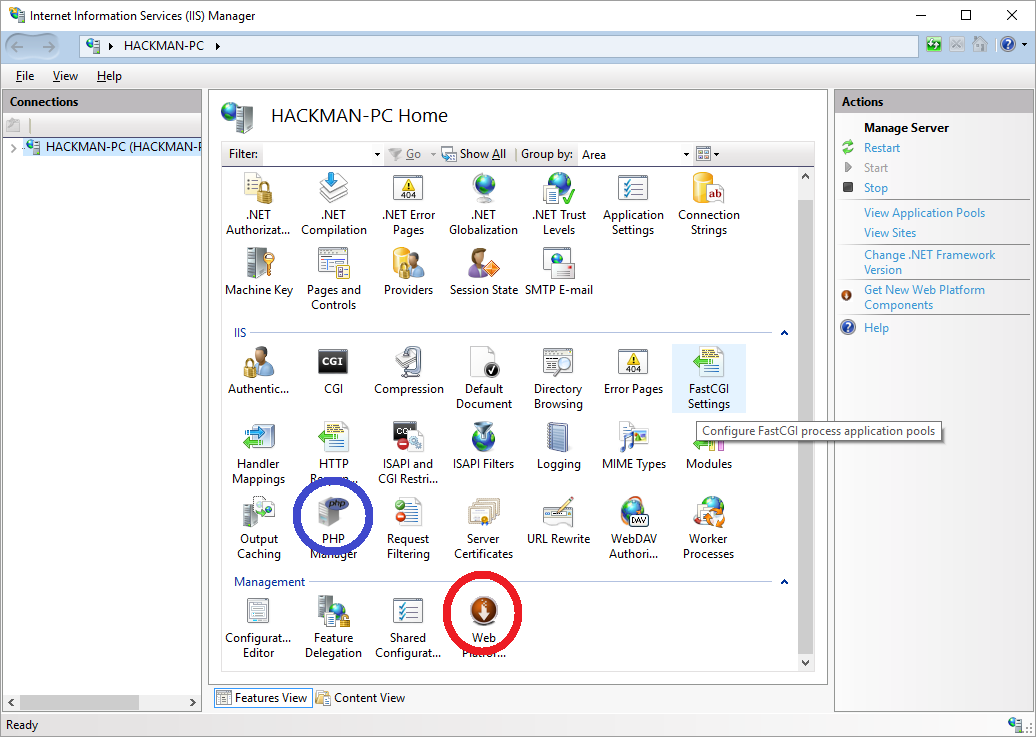Open .NET Globalization settings

(x=484, y=204)
